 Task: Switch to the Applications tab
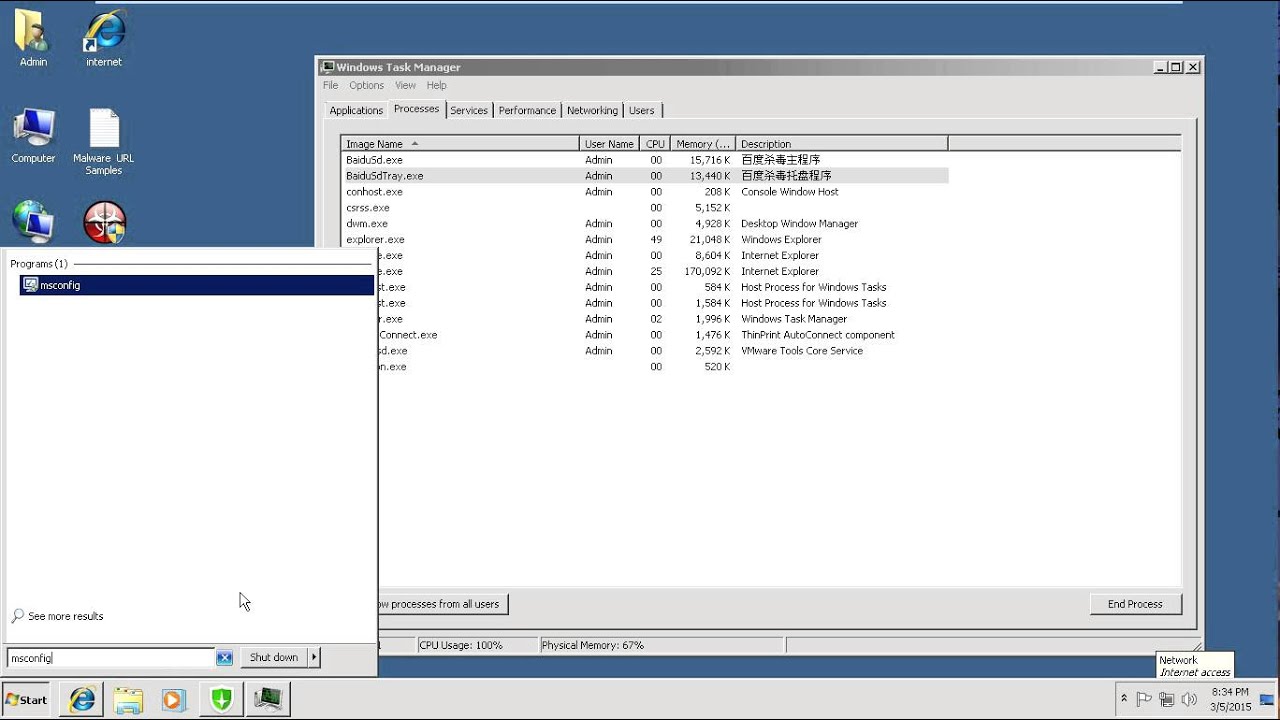356,110
